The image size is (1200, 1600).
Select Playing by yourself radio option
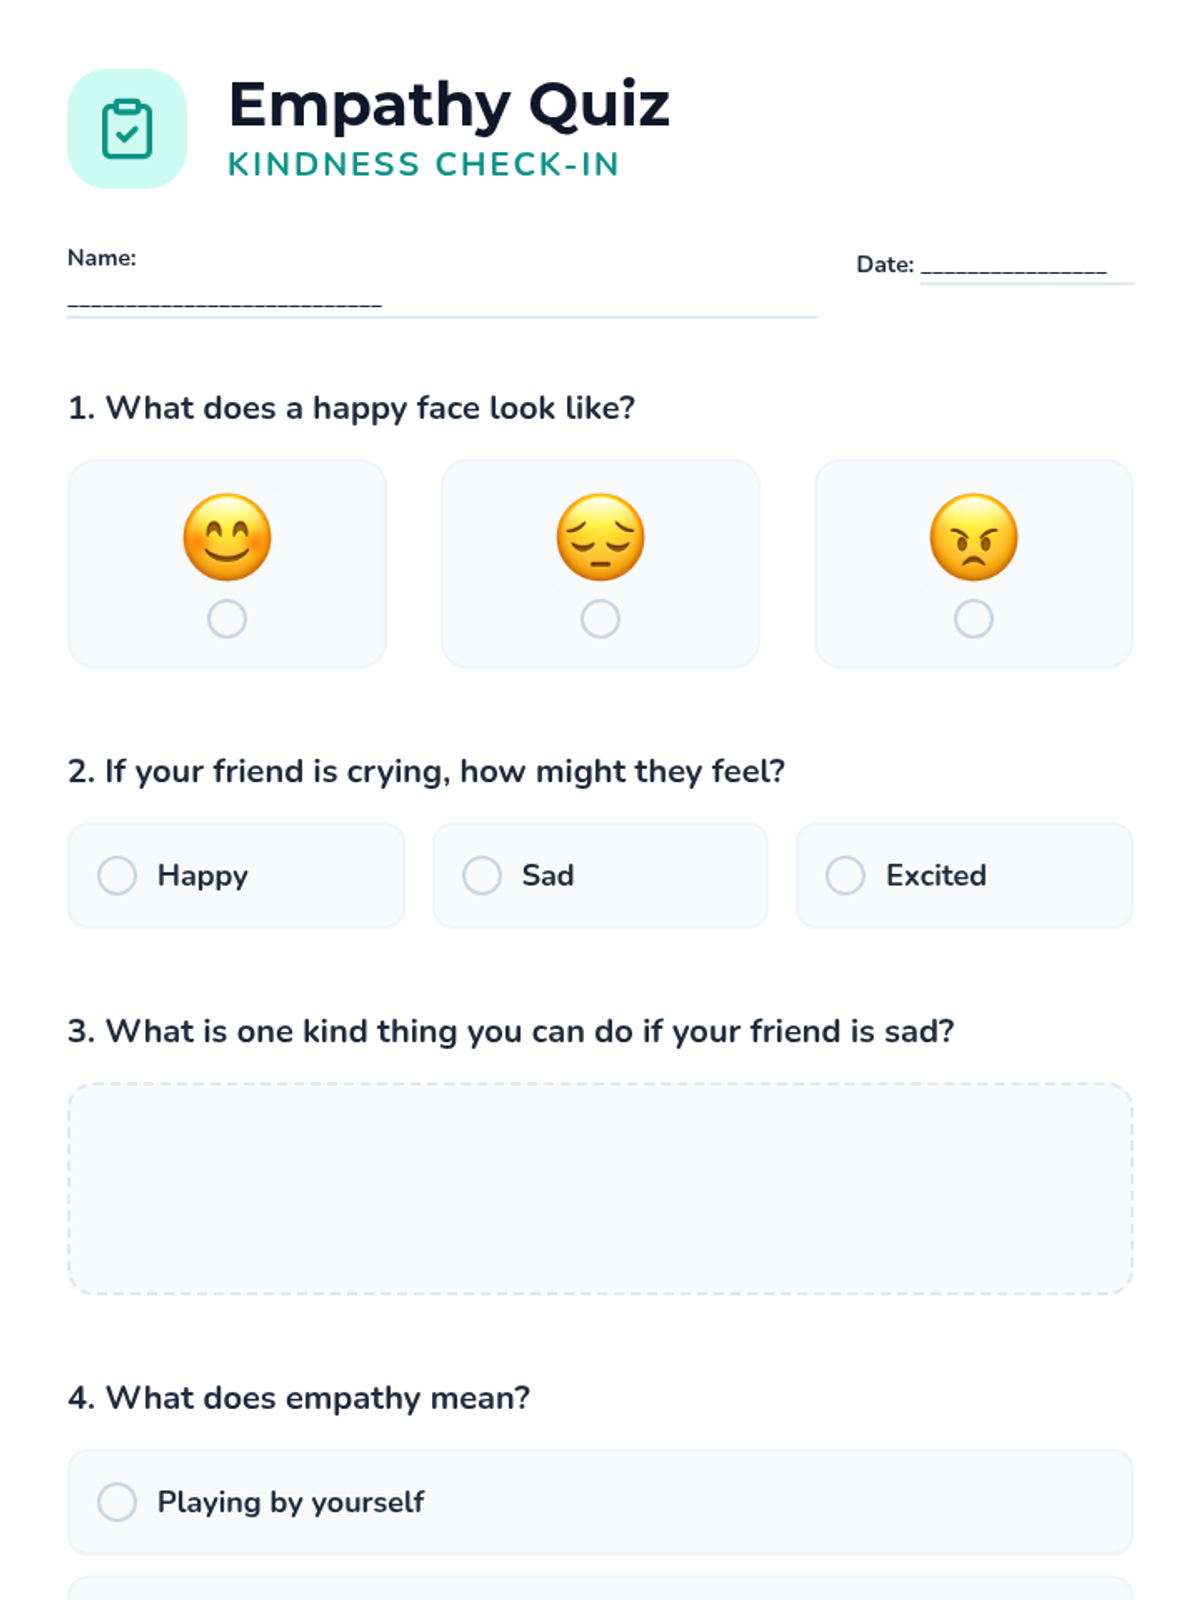tap(117, 1502)
